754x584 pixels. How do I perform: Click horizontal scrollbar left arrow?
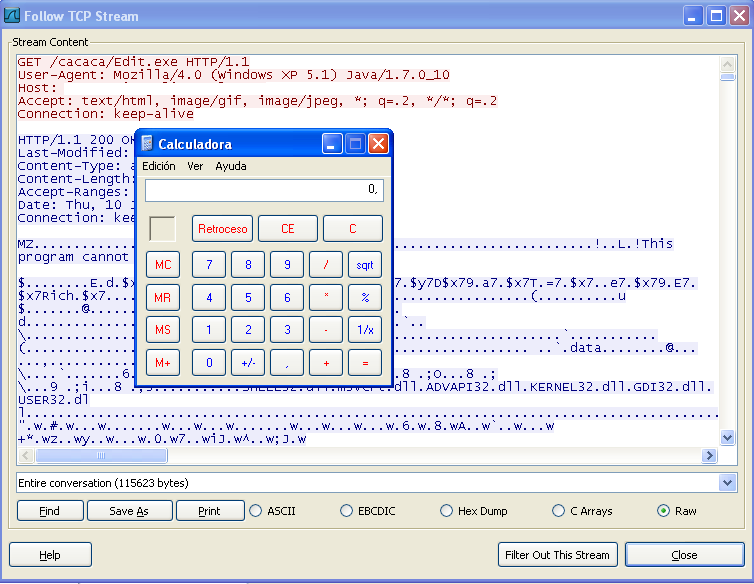26,455
